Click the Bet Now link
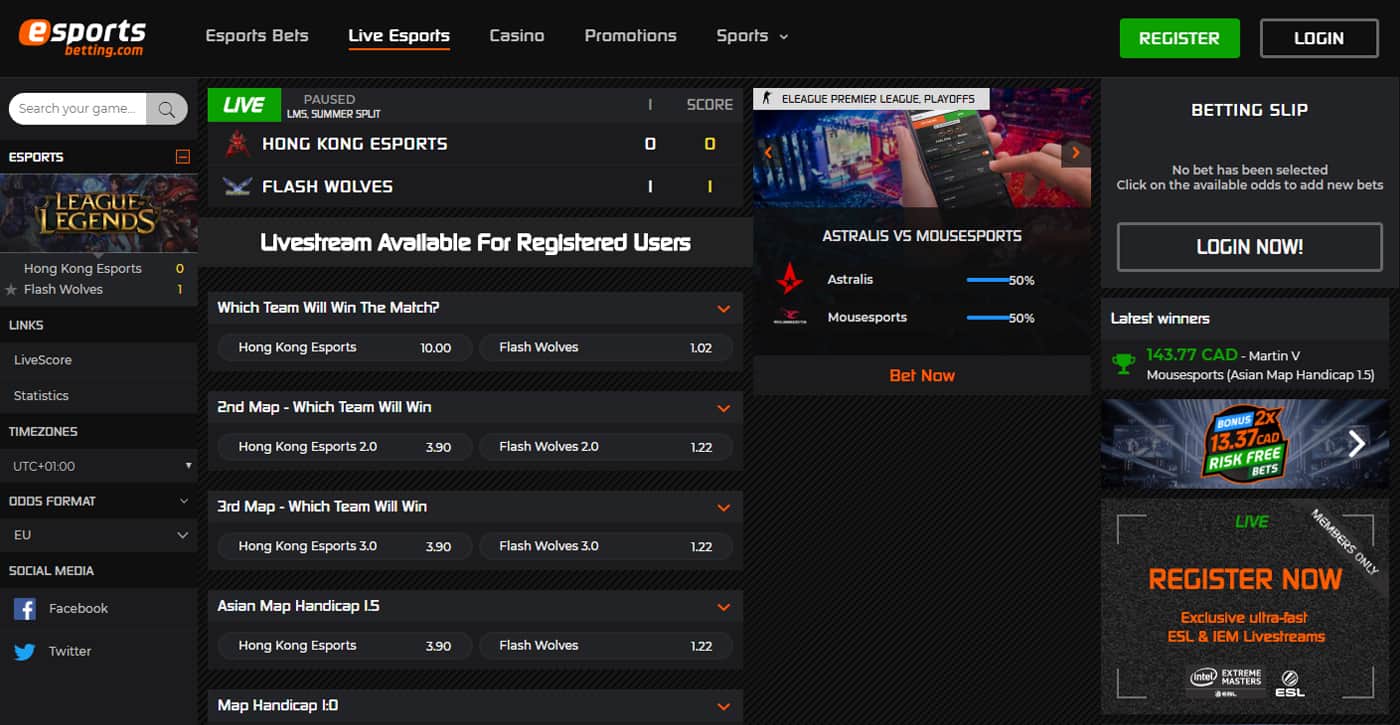1400x725 pixels. click(922, 376)
